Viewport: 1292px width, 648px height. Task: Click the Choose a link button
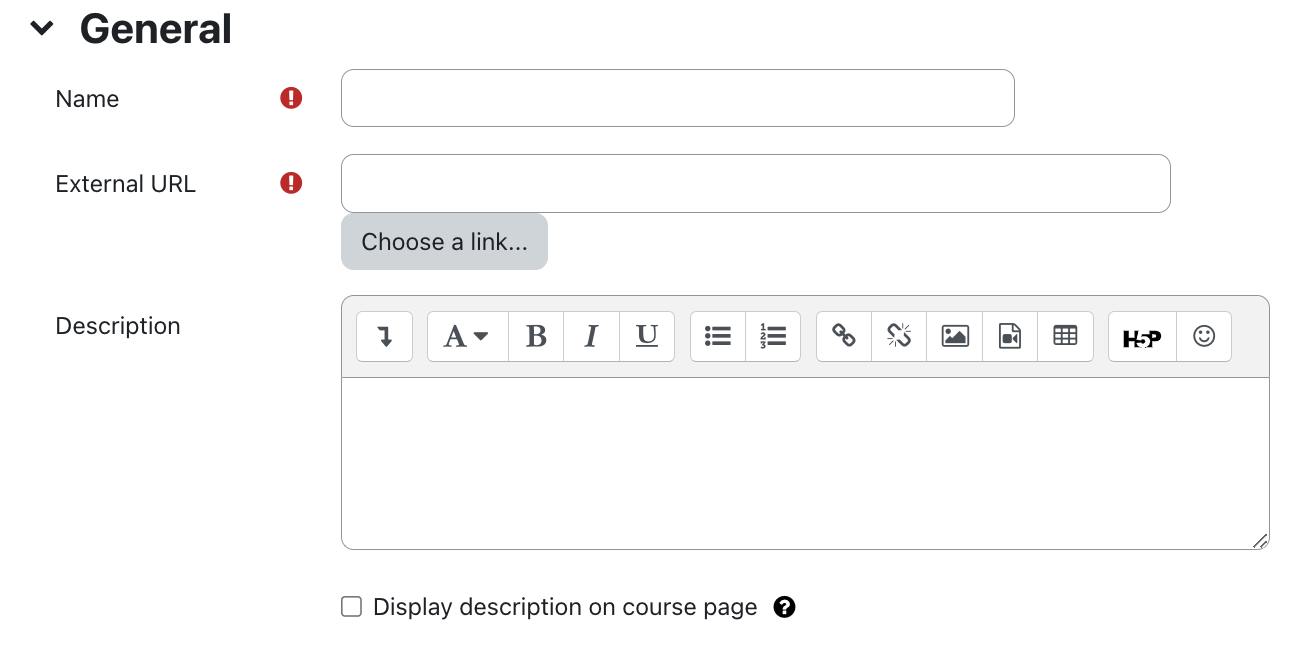[x=444, y=241]
